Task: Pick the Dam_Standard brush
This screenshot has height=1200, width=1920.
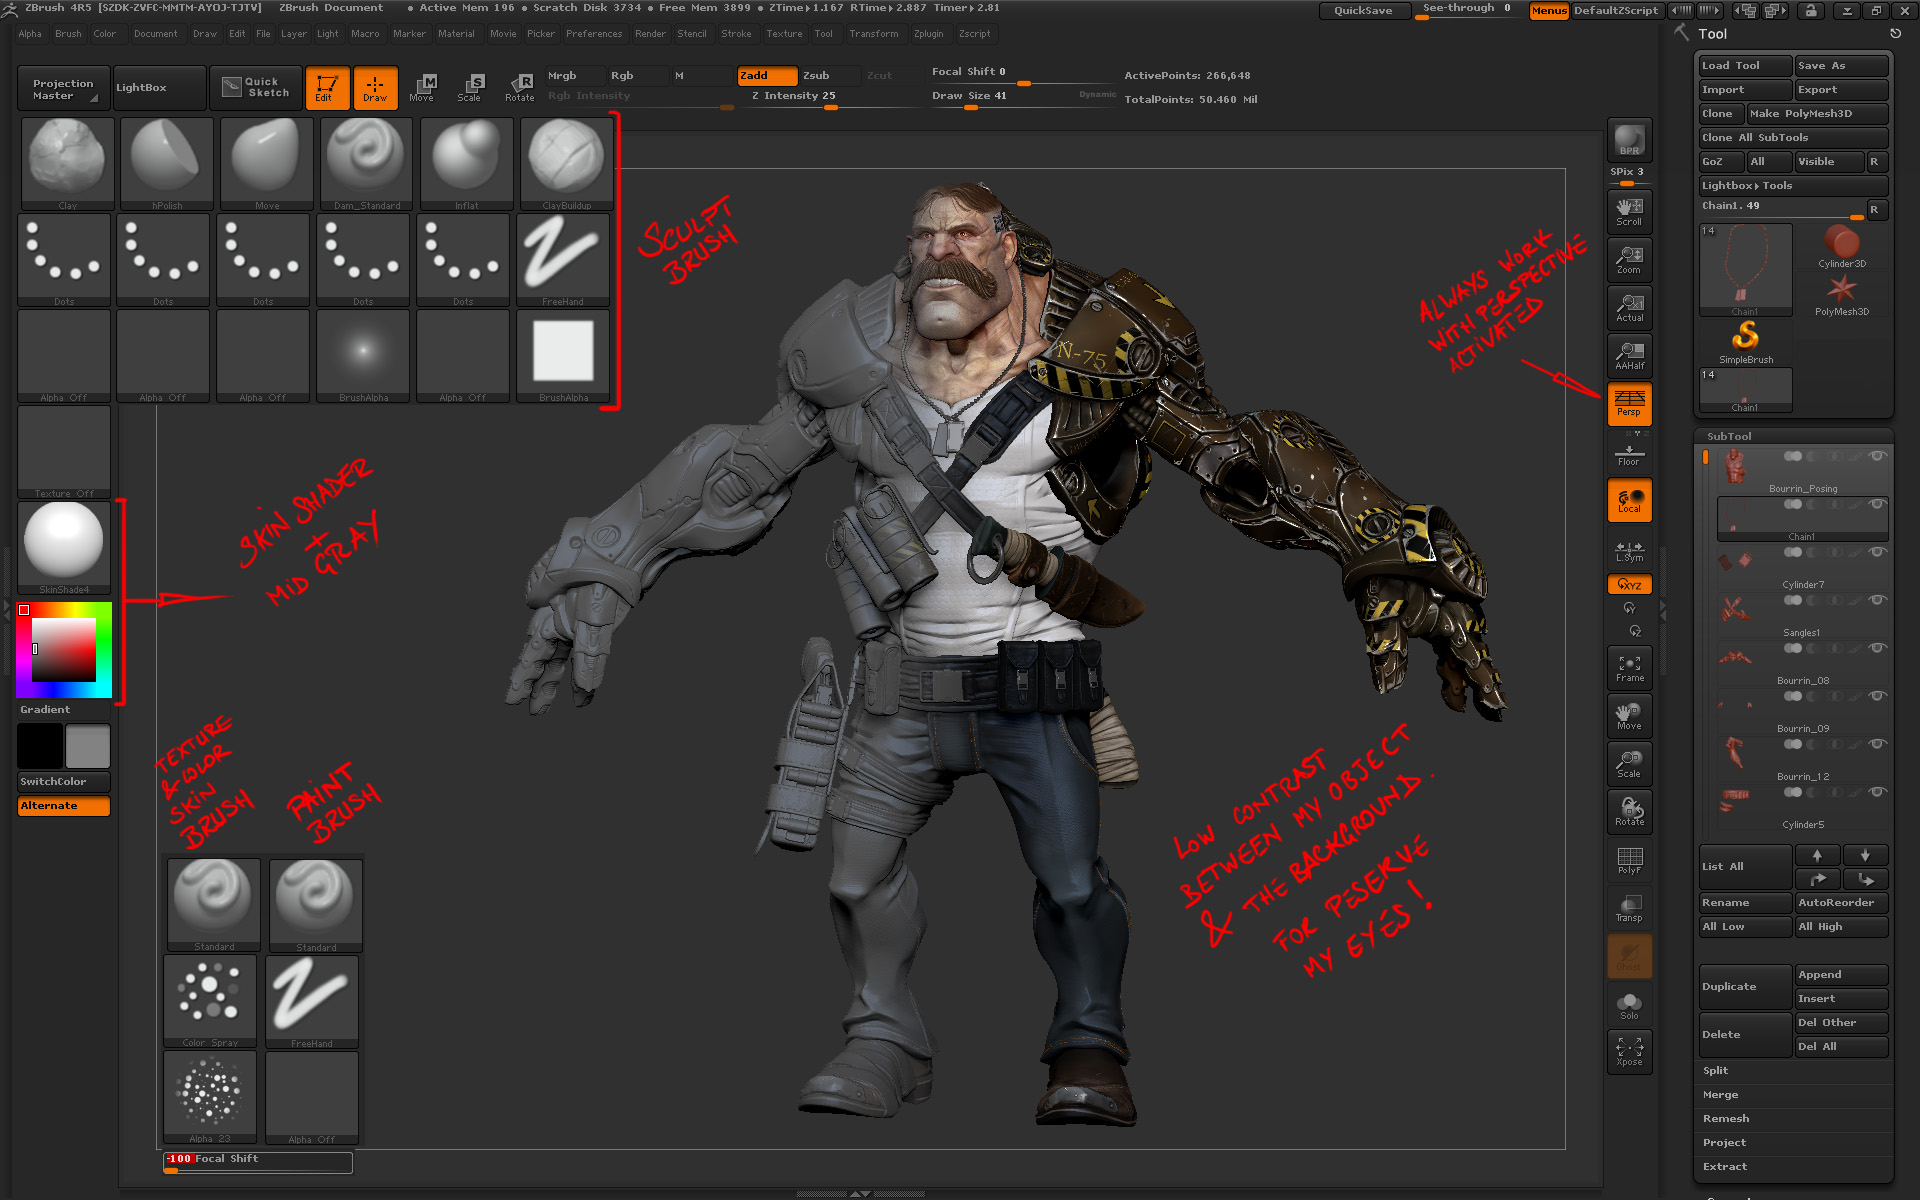Action: coord(367,164)
